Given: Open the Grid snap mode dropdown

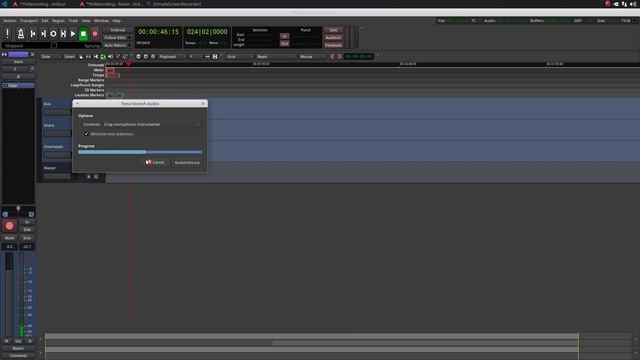Looking at the screenshot, I should coord(240,57).
